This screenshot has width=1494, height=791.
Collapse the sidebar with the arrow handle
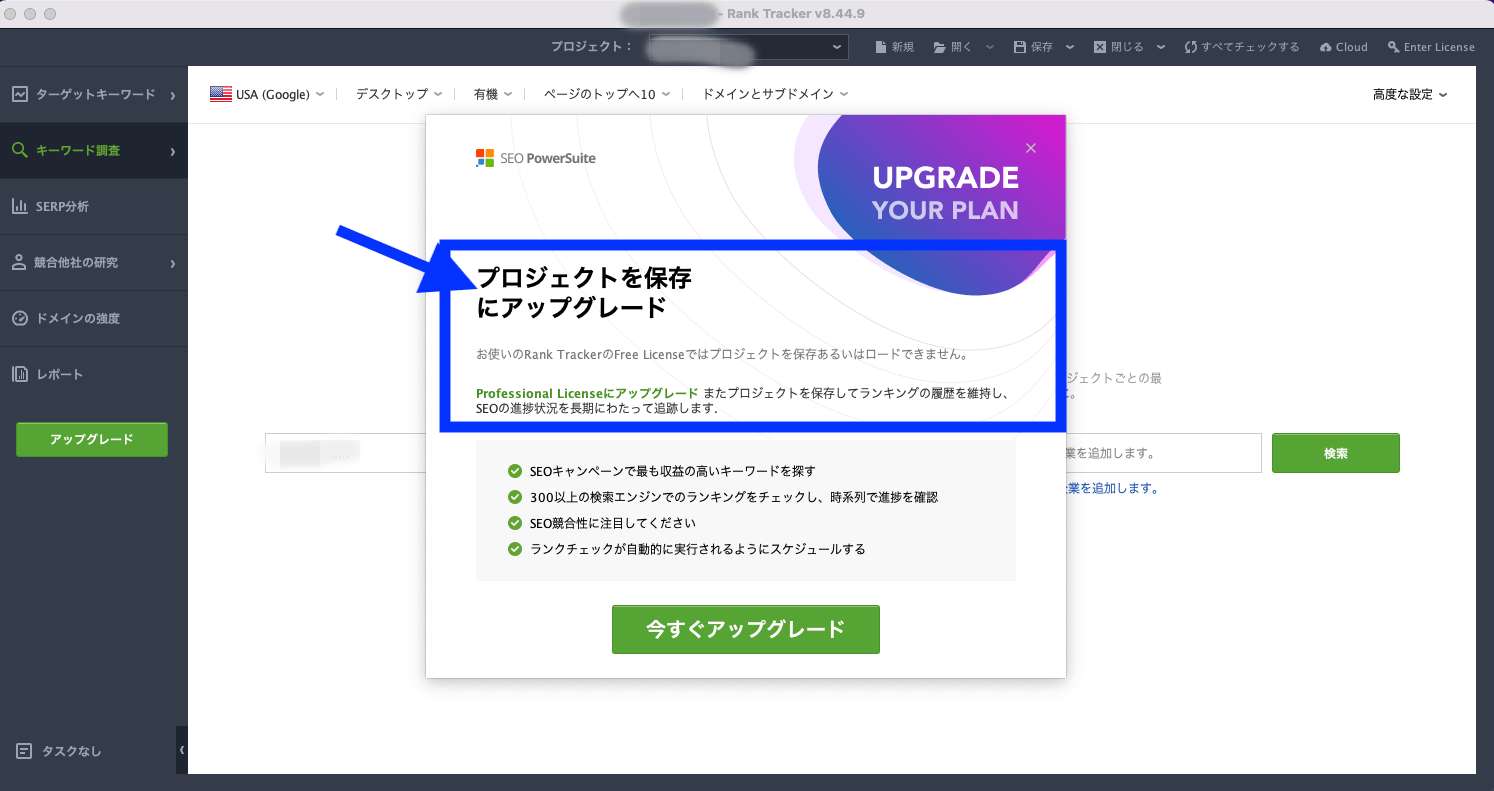point(182,750)
